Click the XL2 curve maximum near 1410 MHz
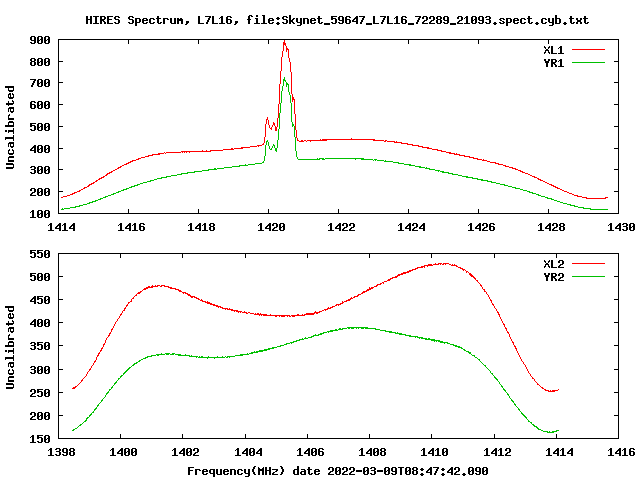The image size is (640, 480). [444, 264]
